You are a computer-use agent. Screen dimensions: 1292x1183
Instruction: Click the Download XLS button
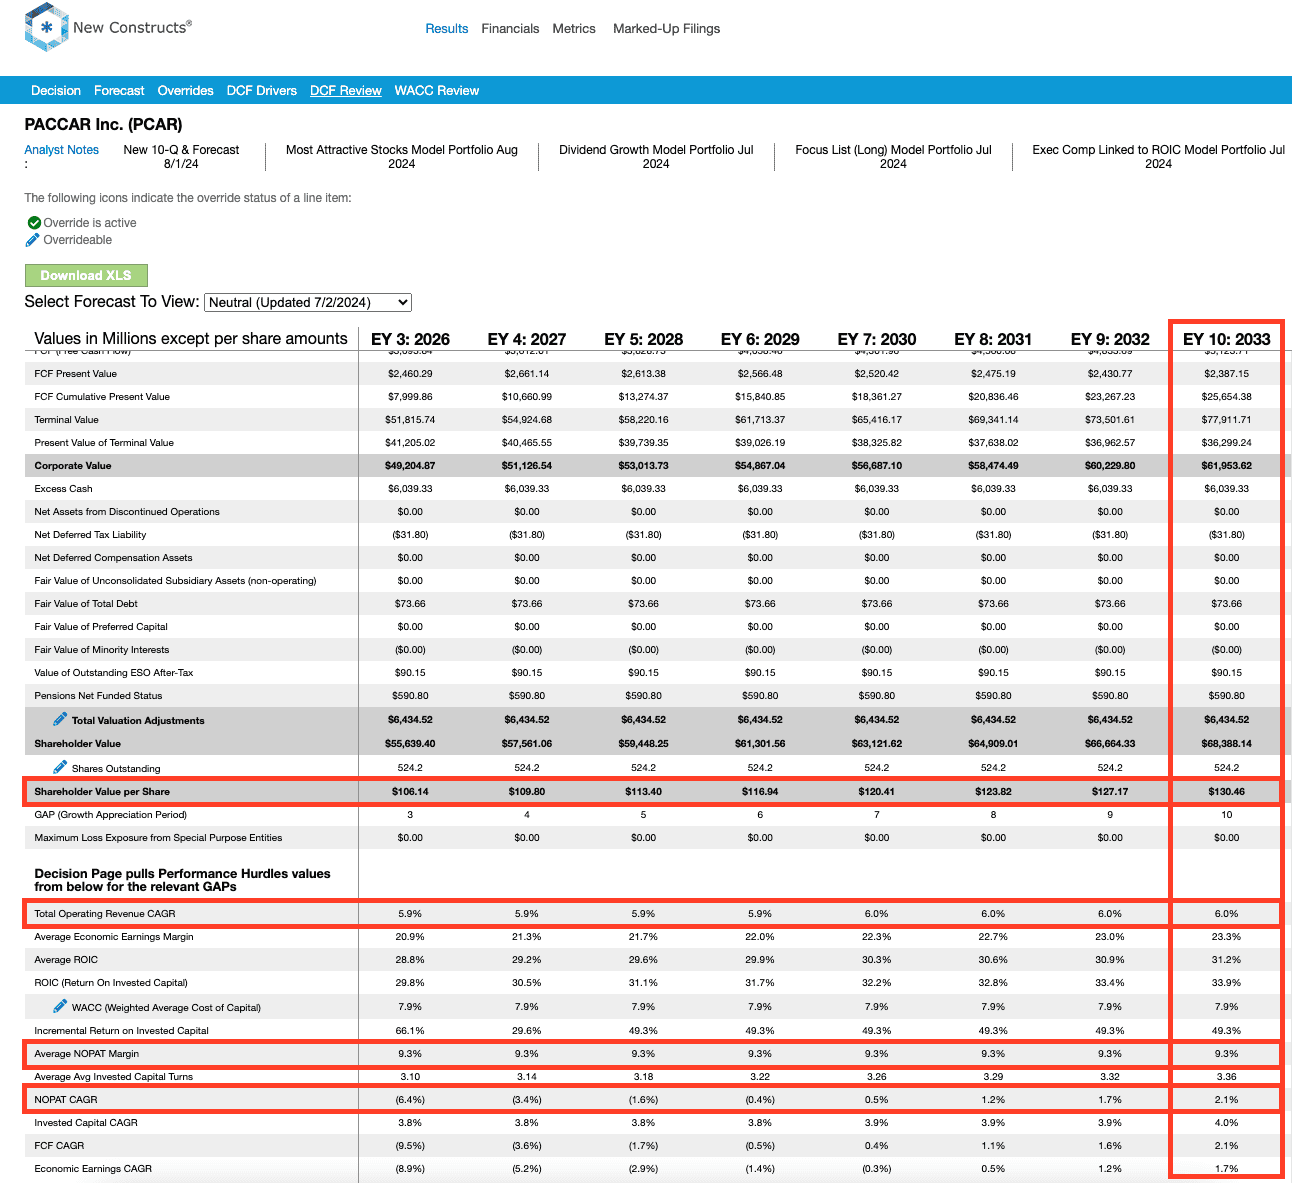[86, 275]
